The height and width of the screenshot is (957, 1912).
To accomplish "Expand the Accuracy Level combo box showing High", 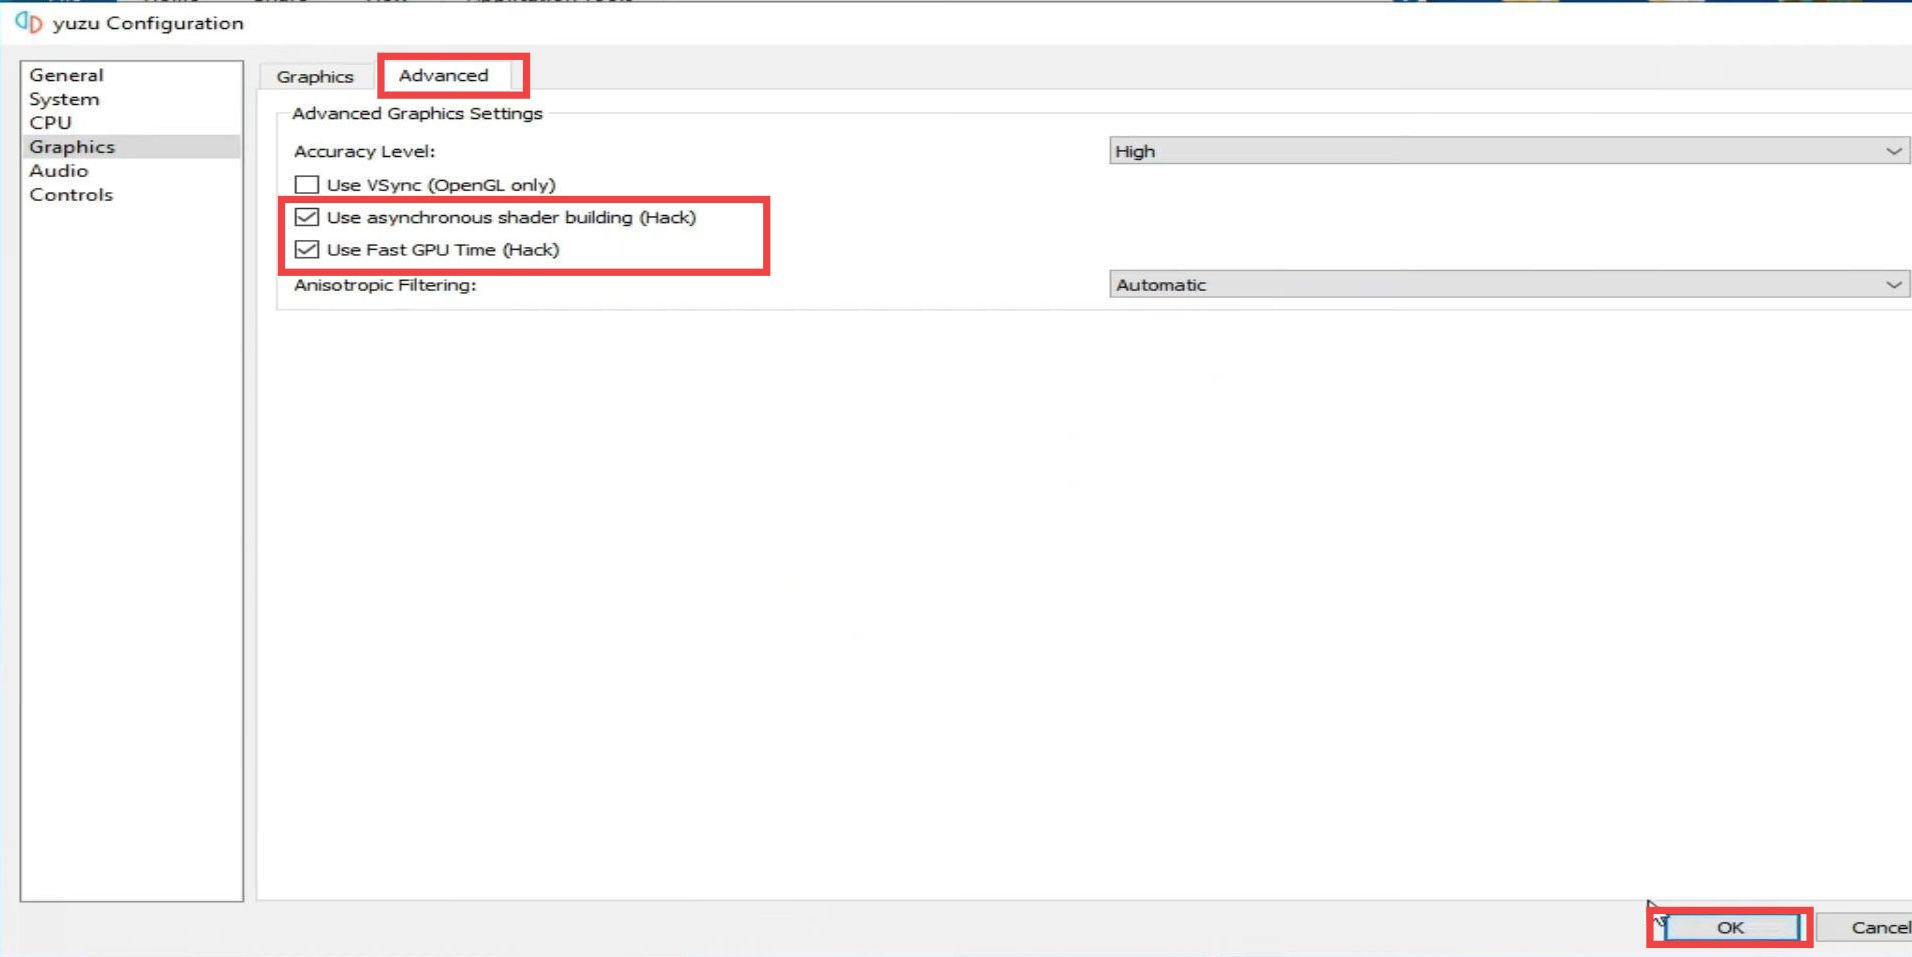I will point(1500,151).
